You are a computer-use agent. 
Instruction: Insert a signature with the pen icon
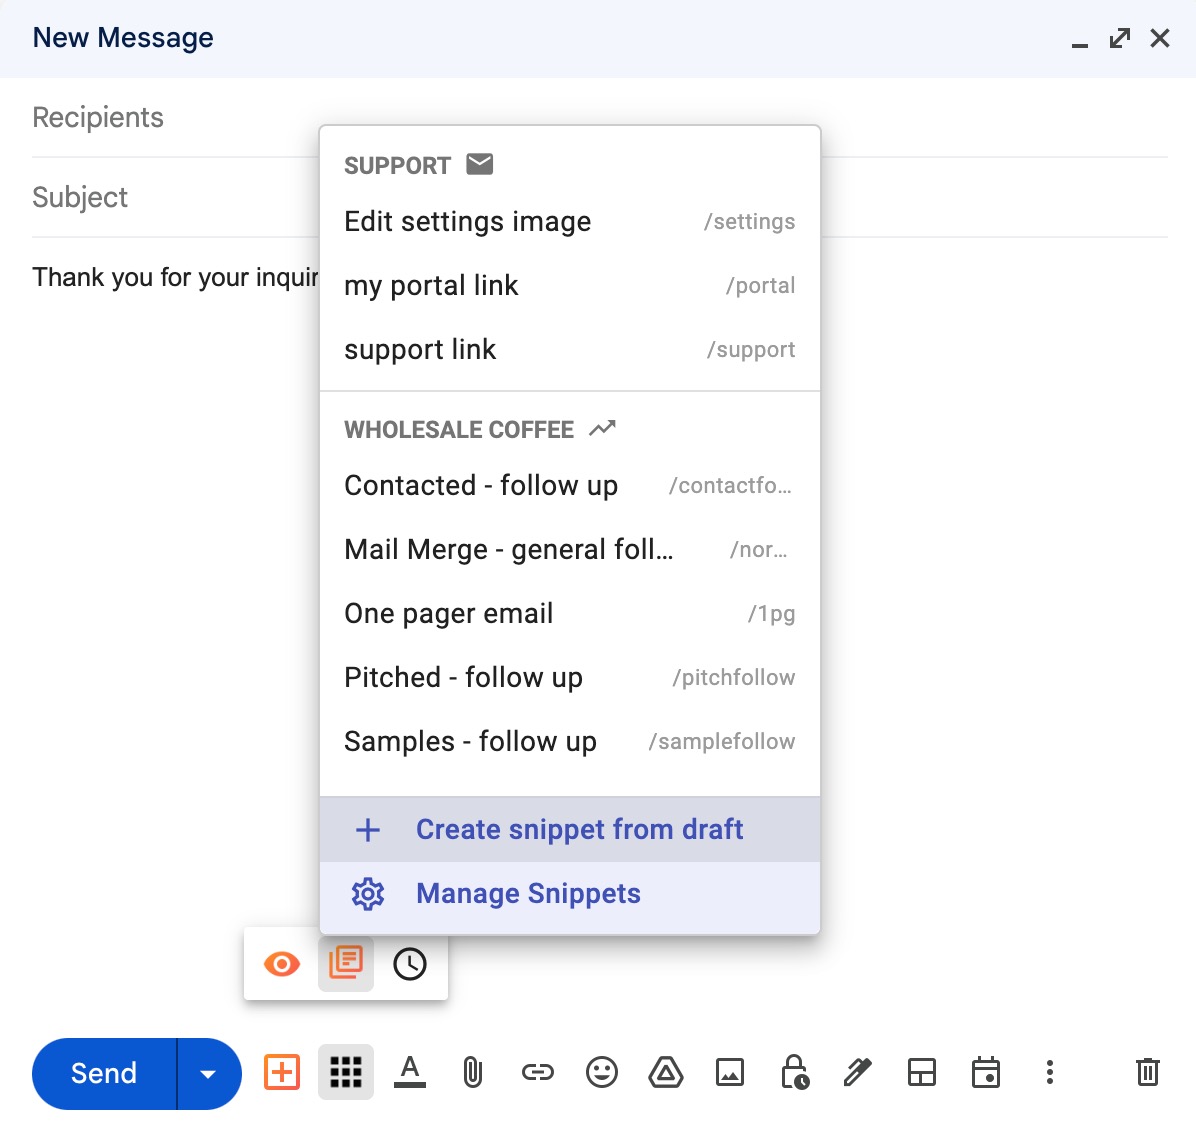[858, 1072]
